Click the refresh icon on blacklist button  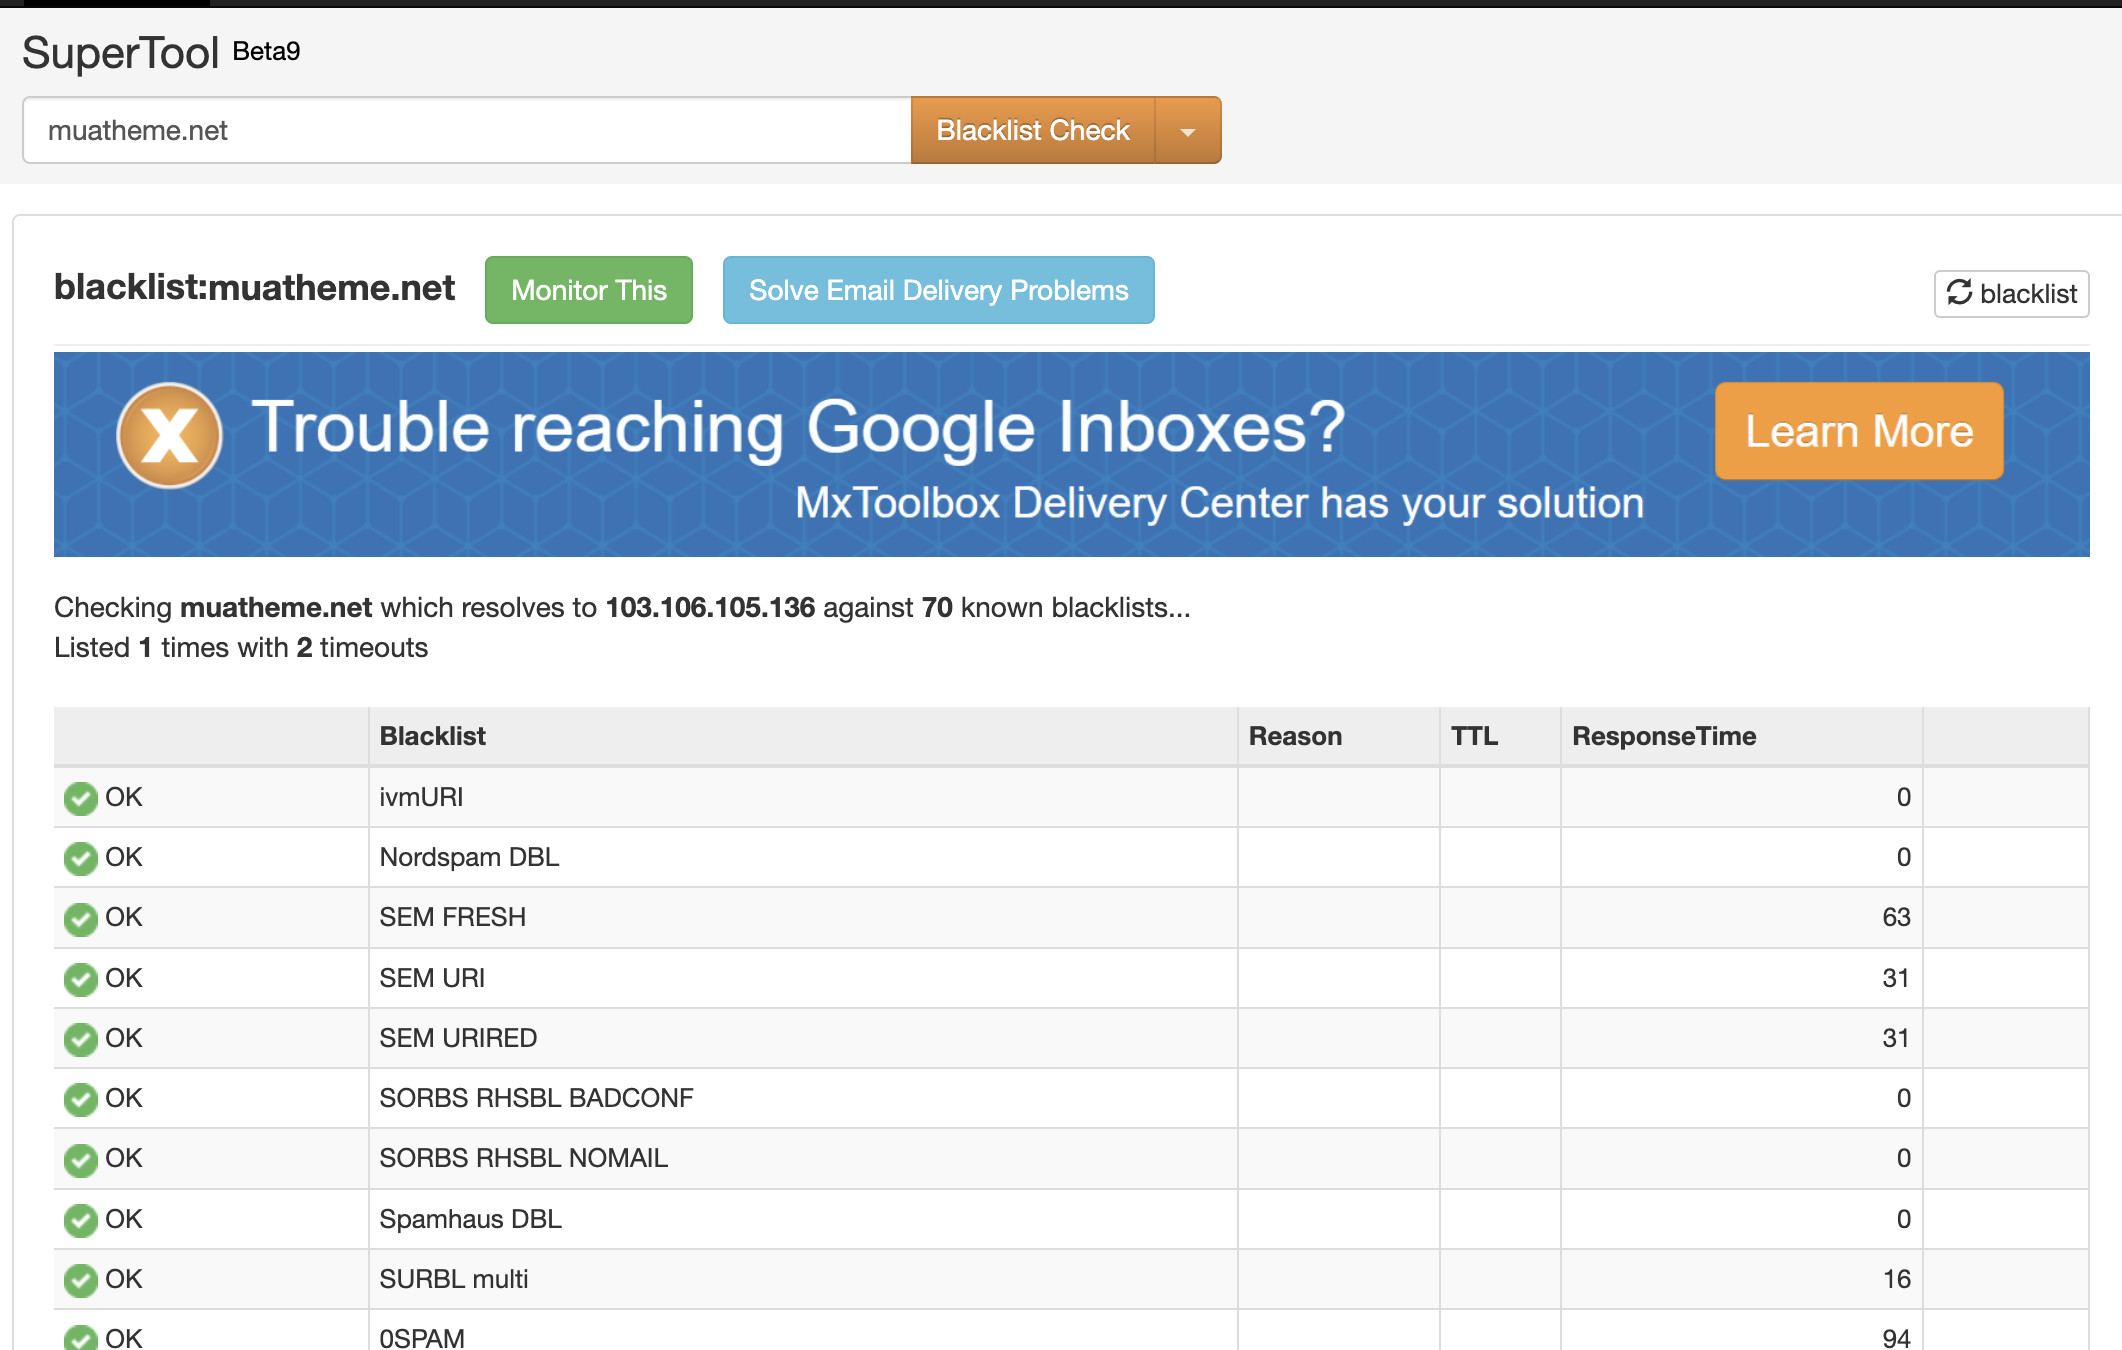point(1959,293)
